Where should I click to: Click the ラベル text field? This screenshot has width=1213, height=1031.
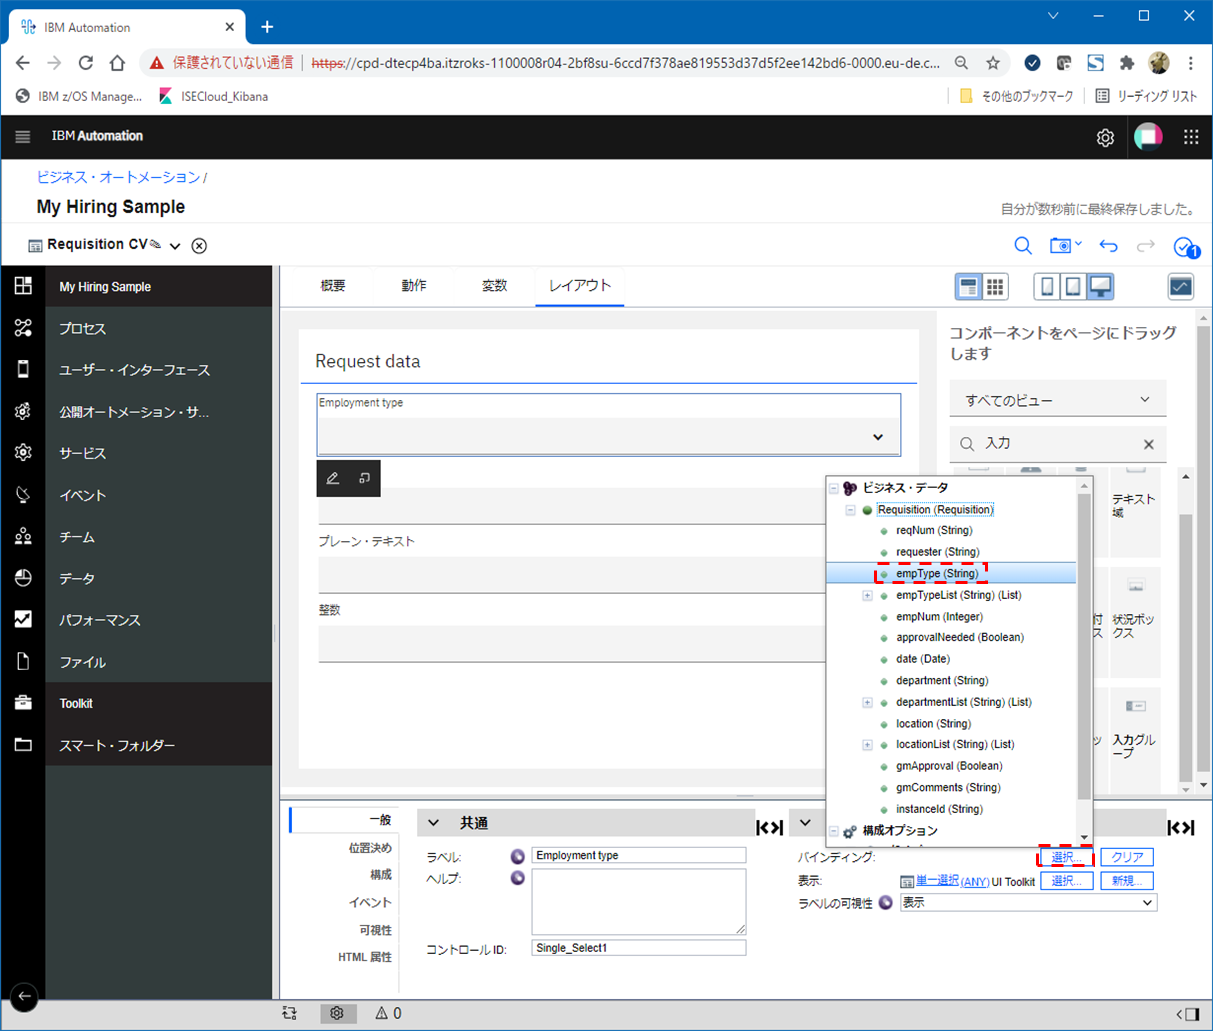coord(638,855)
